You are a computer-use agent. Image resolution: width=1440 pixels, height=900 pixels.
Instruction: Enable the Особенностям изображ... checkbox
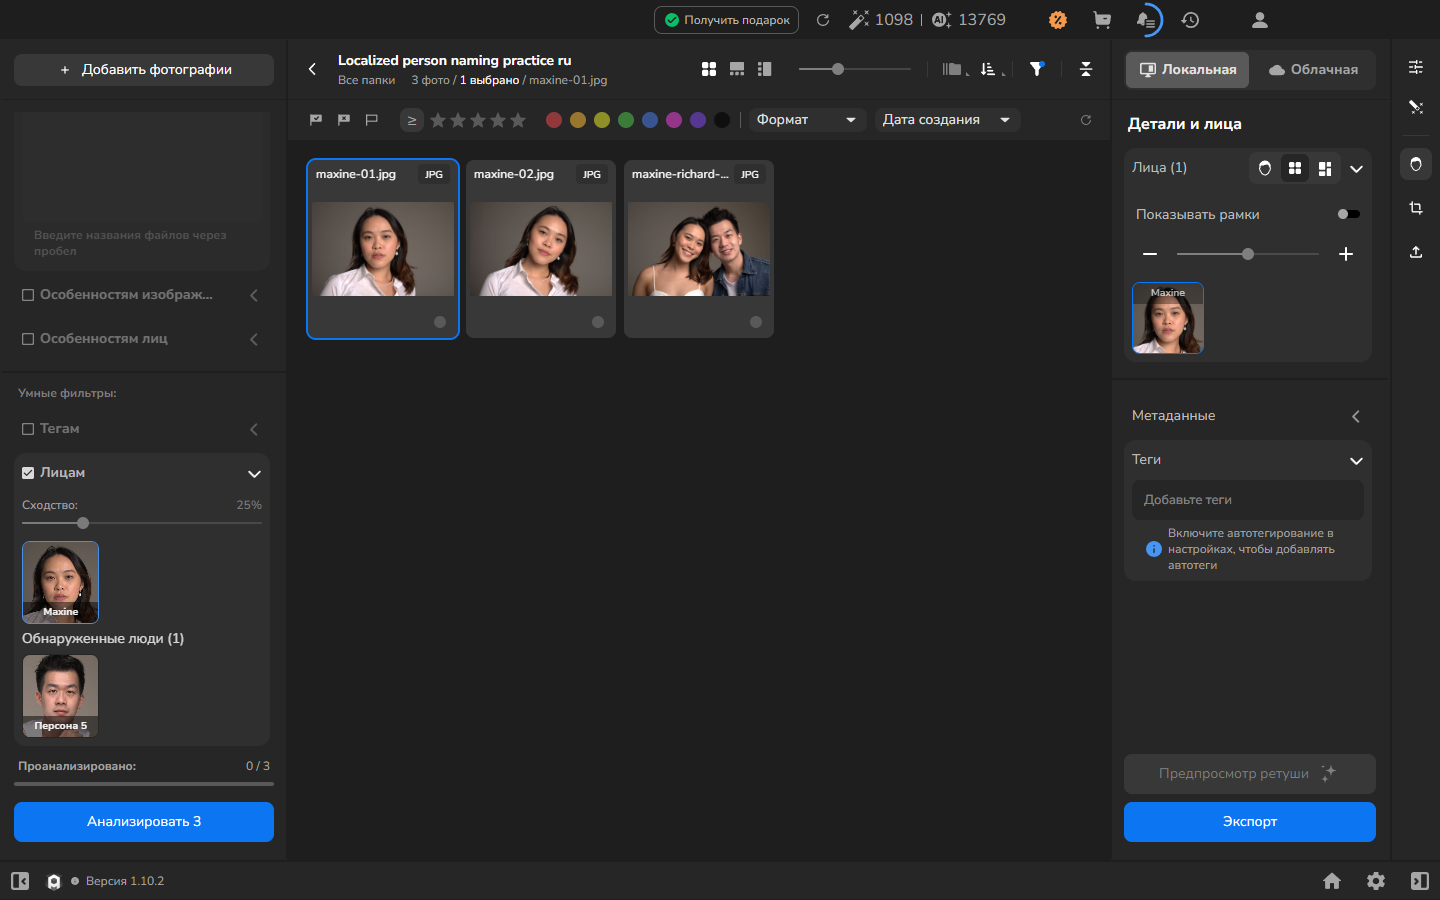[x=28, y=295]
